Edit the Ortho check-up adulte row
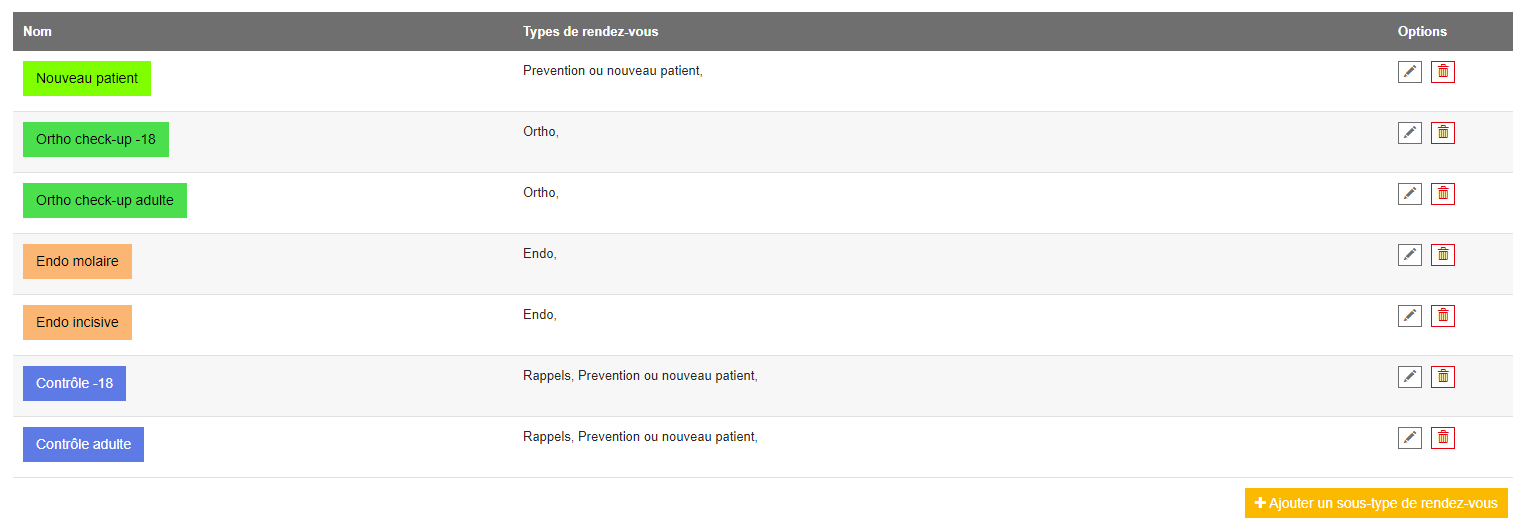The height and width of the screenshot is (525, 1530). pos(1409,194)
